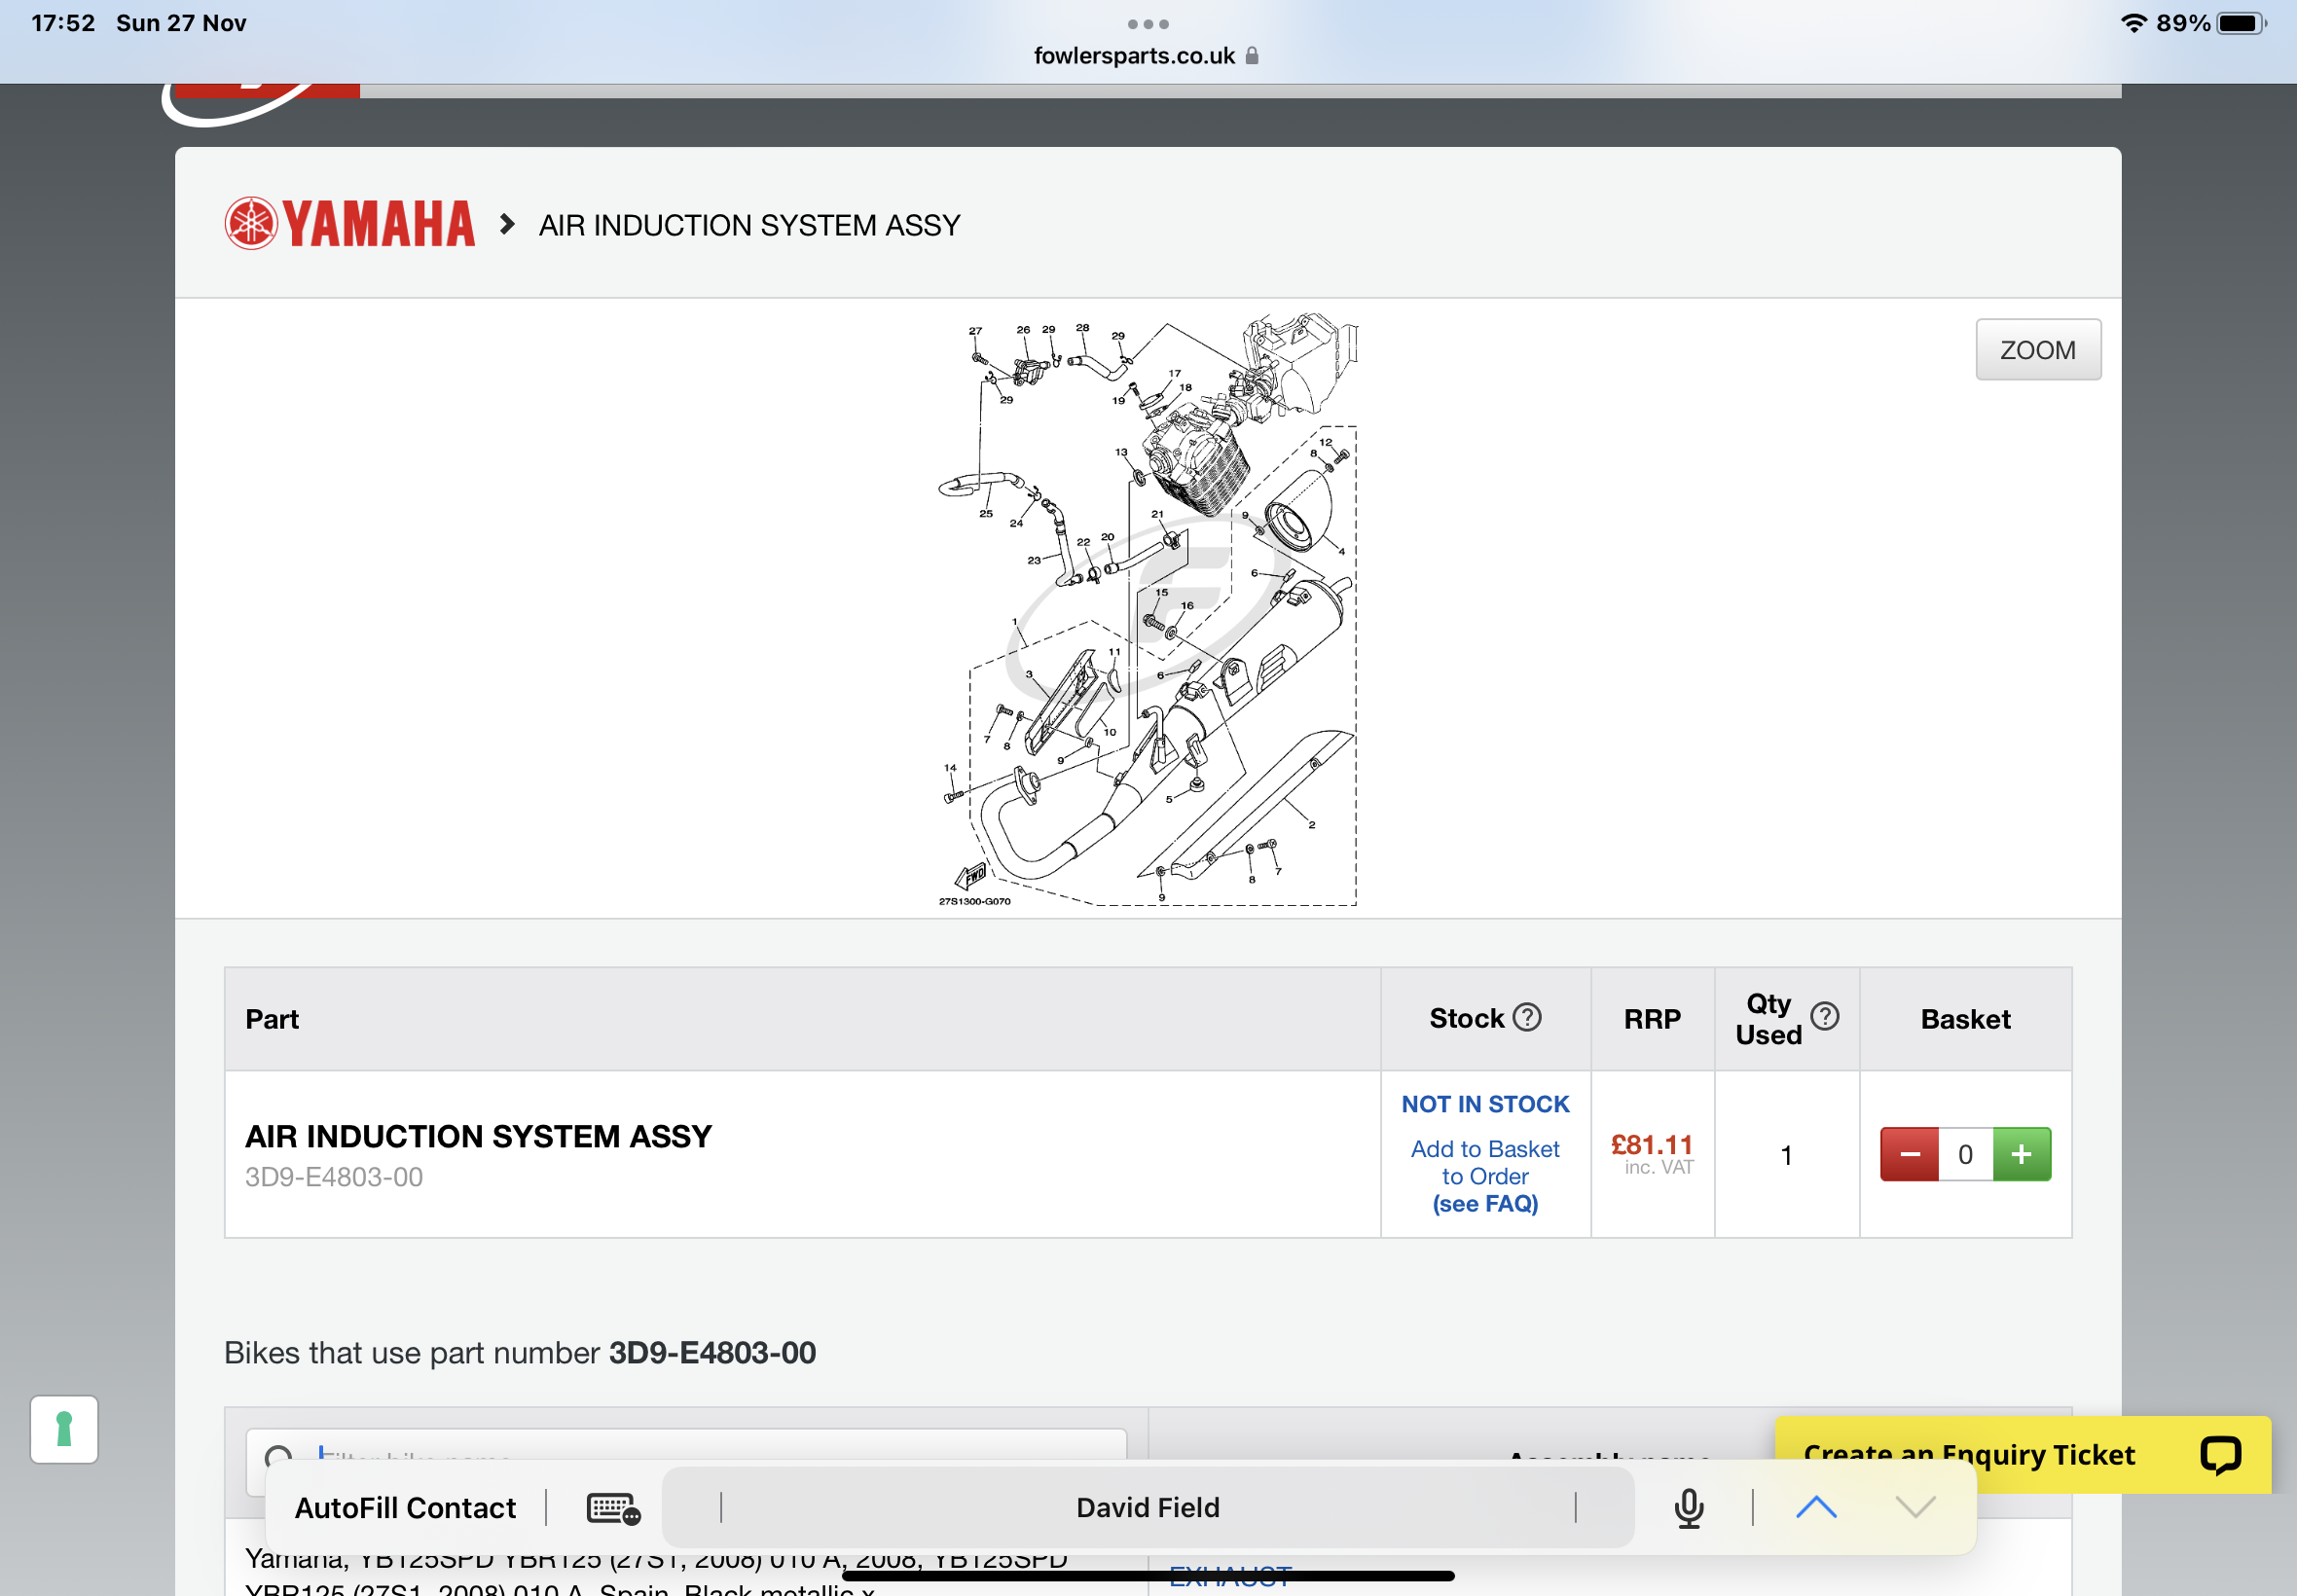This screenshot has height=1596, width=2297.
Task: Click the 'Part' column header
Action: pos(272,1018)
